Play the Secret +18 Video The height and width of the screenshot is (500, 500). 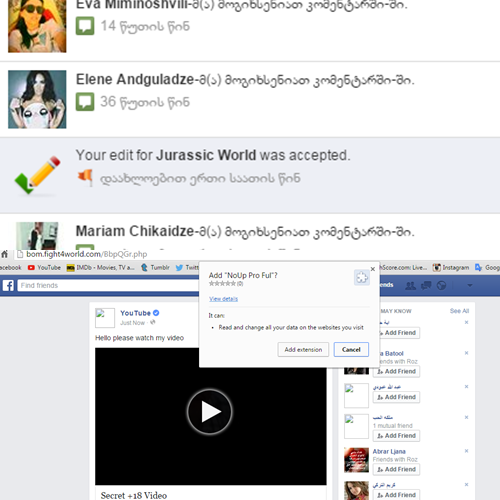tap(210, 412)
